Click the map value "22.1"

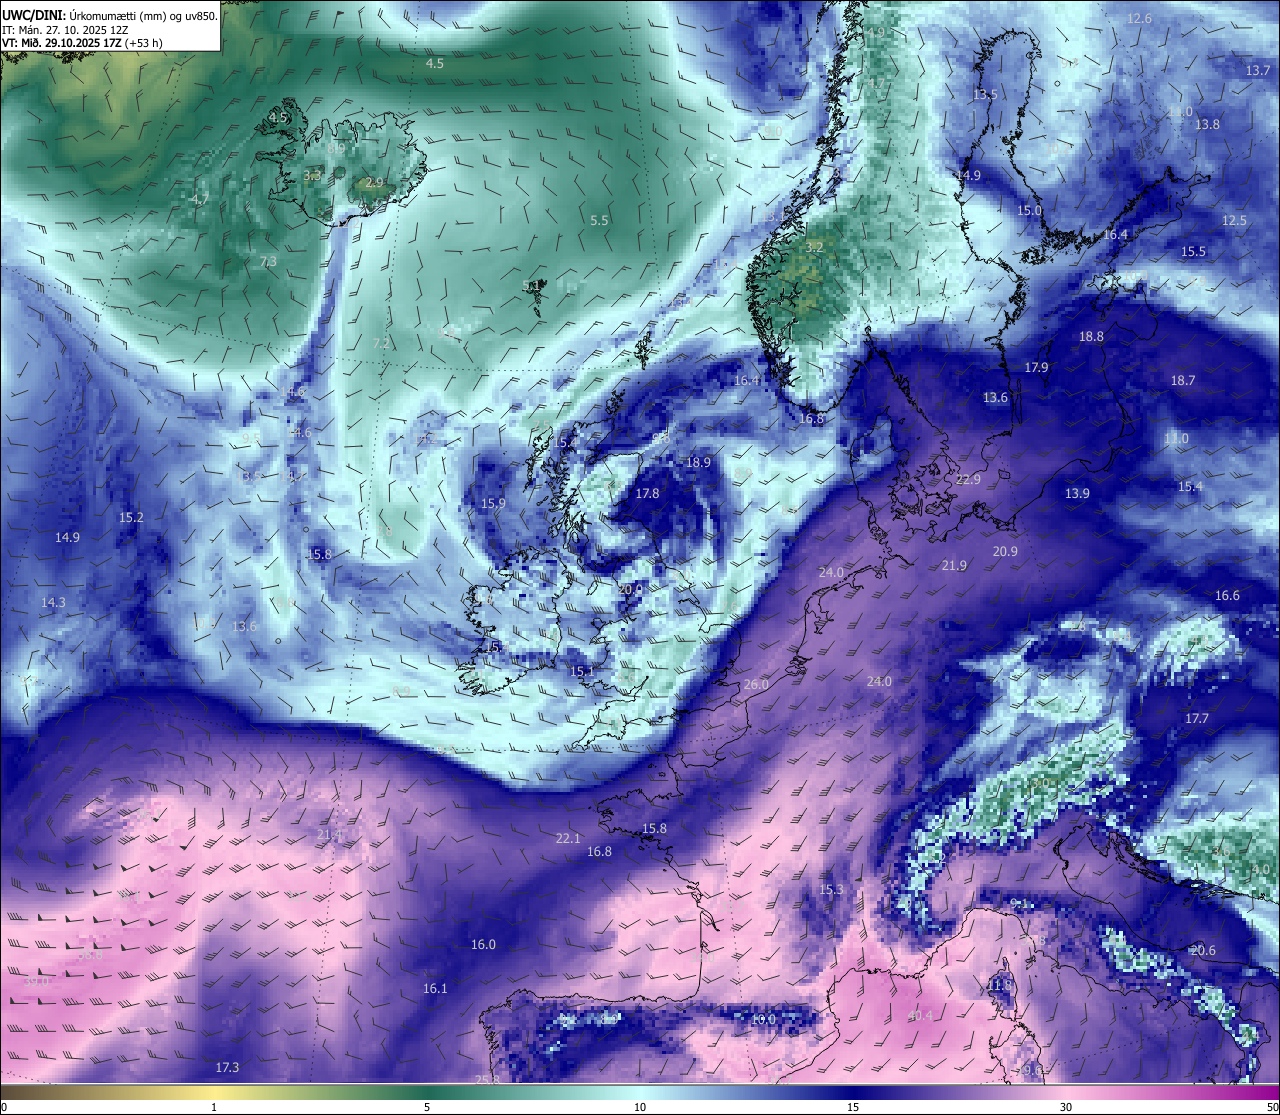click(x=568, y=838)
